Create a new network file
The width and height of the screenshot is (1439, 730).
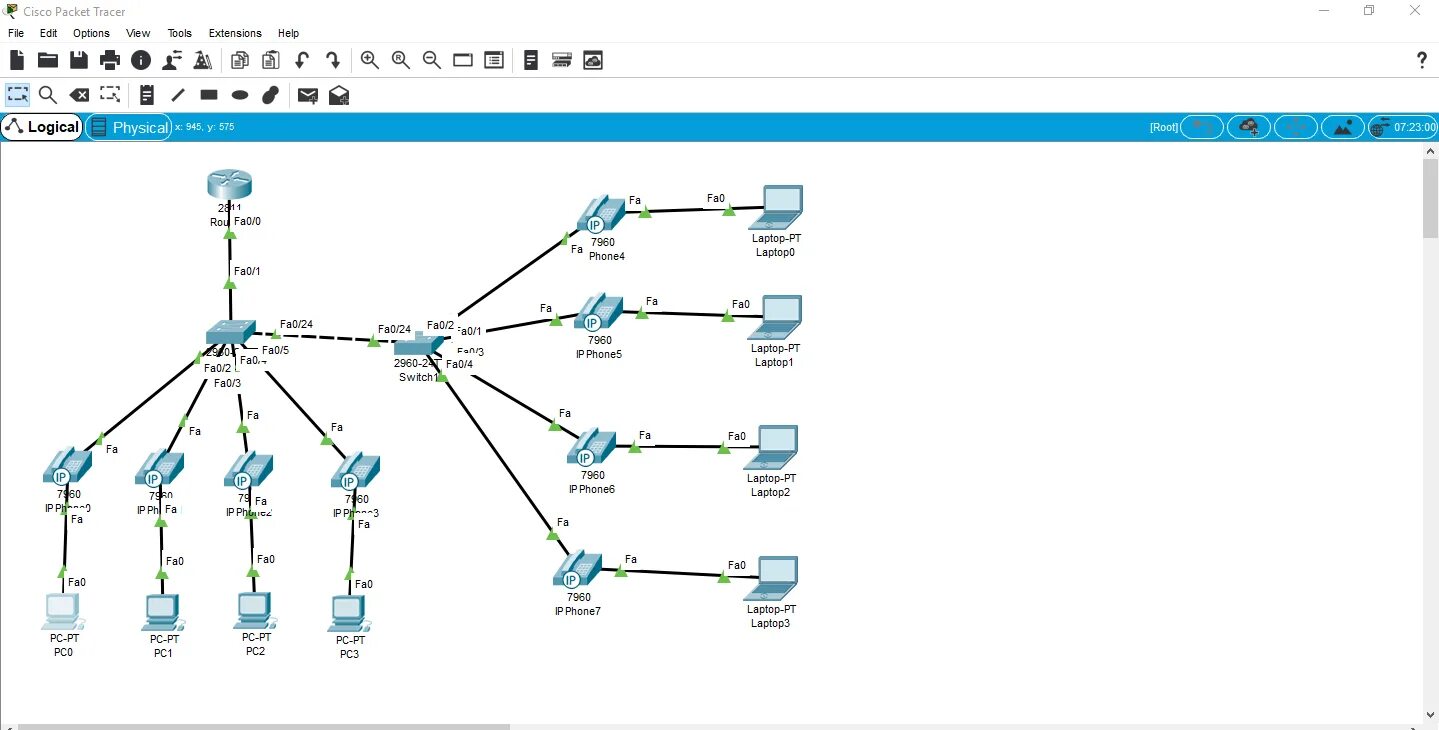pyautogui.click(x=17, y=61)
